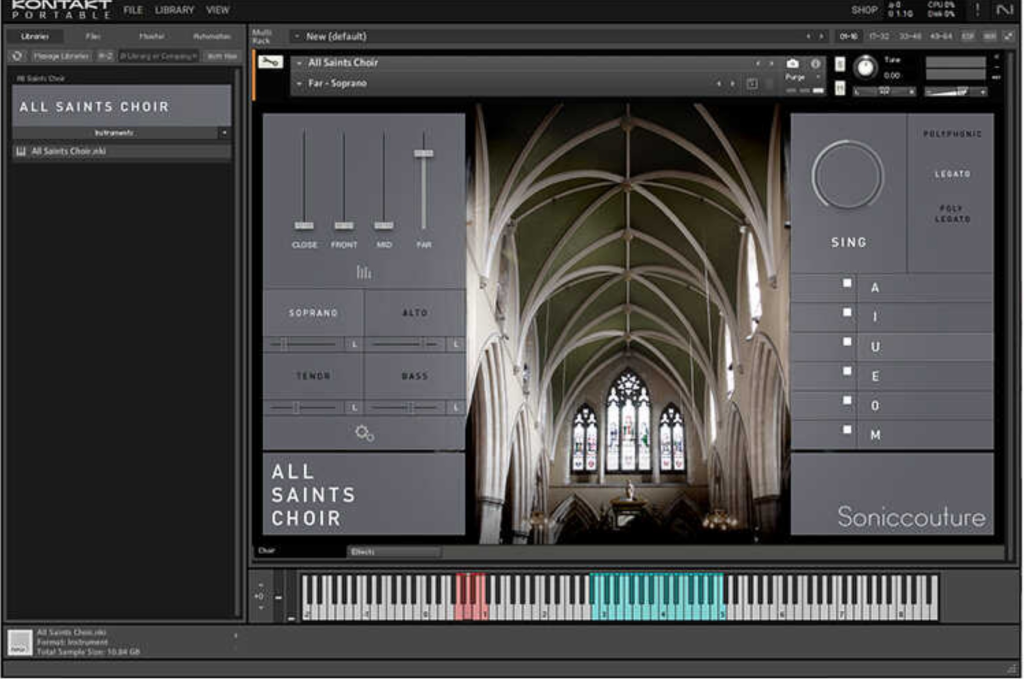This screenshot has height=679, width=1024.
Task: Switch to the Libraries tab
Action: (35, 37)
